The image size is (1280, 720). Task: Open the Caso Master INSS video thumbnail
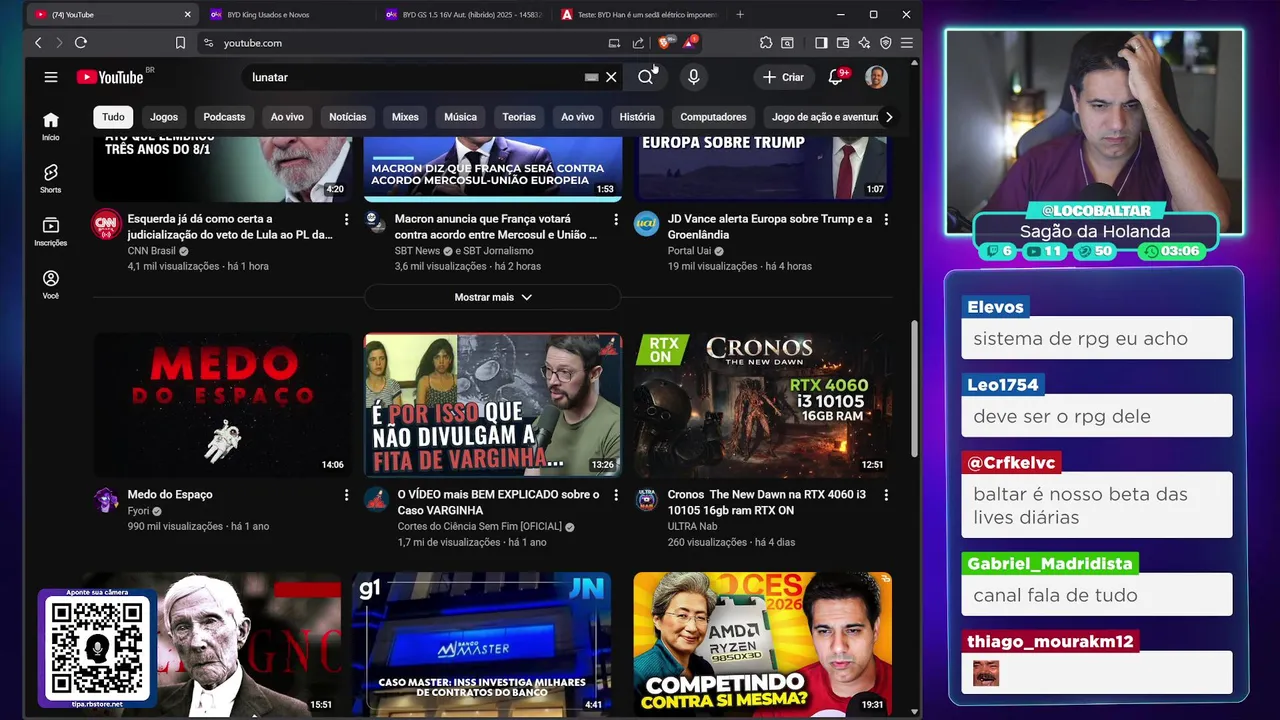click(482, 643)
